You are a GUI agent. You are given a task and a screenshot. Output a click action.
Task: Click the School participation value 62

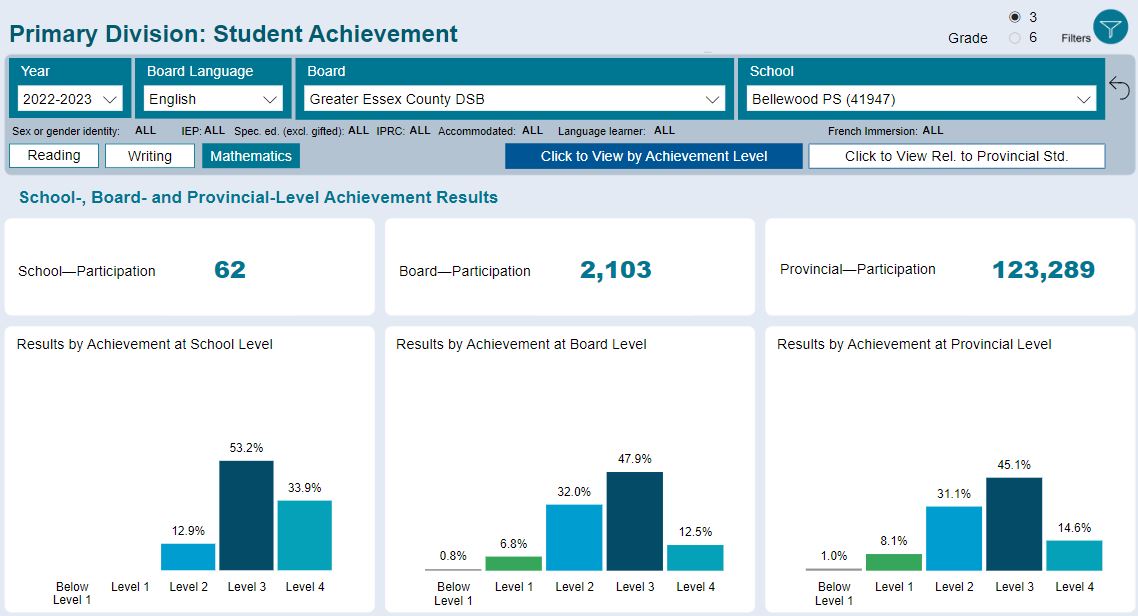pos(230,270)
